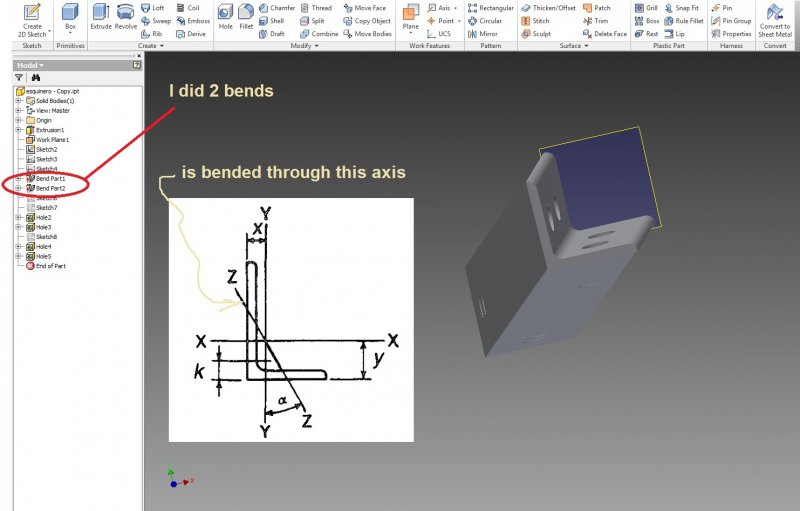Image resolution: width=800 pixels, height=511 pixels.
Task: Select esquinero - Copy.ipt root node
Action: click(48, 91)
